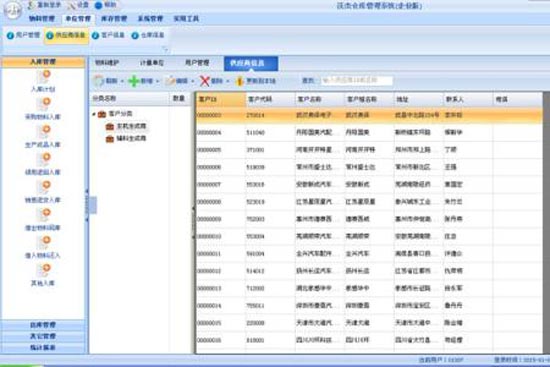This screenshot has width=550, height=367.
Task: Click the 刷新 refresh toolbar icon
Action: [x=99, y=81]
